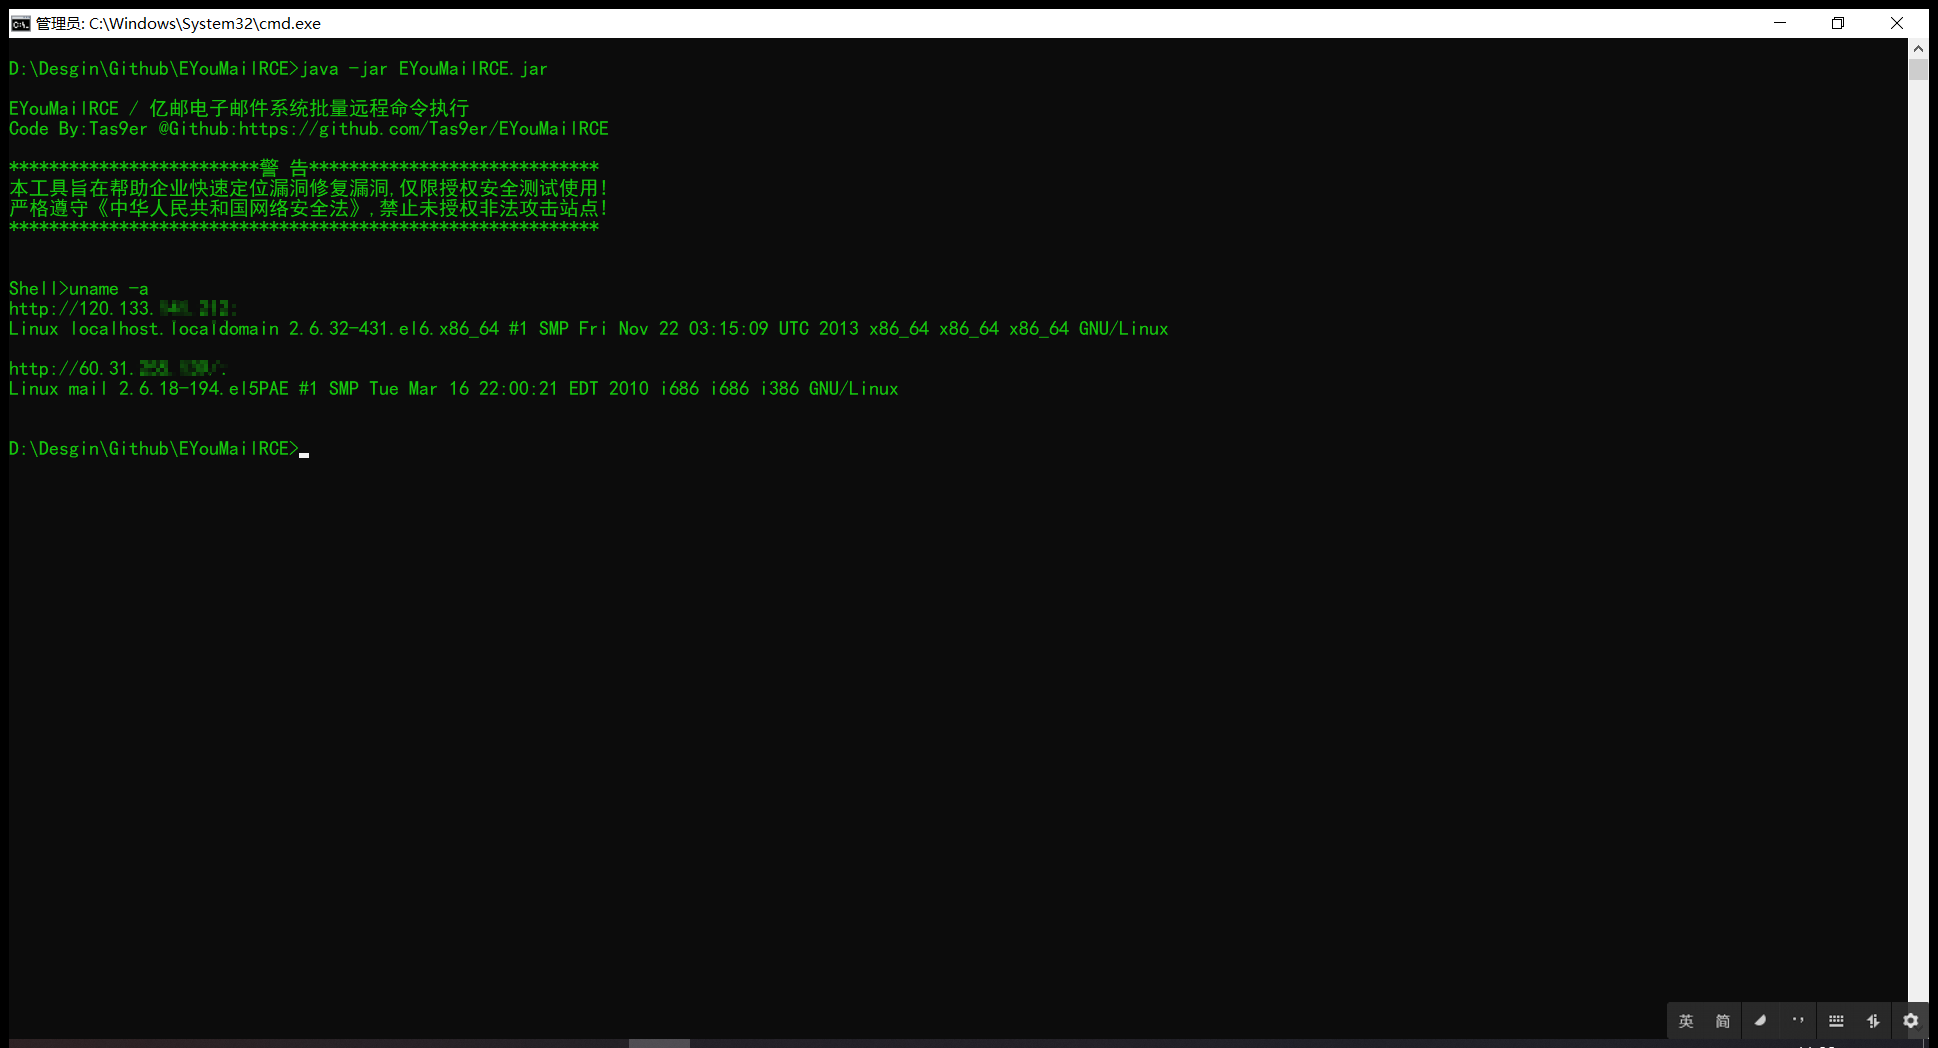Click the horizontal scrollbar thumb at bottom

pyautogui.click(x=659, y=1043)
